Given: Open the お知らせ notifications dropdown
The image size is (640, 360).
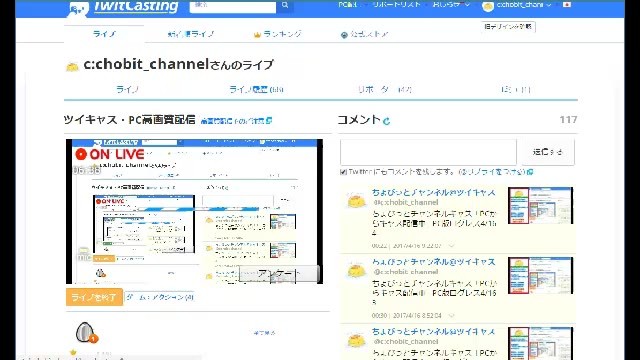Looking at the screenshot, I should click(451, 5).
